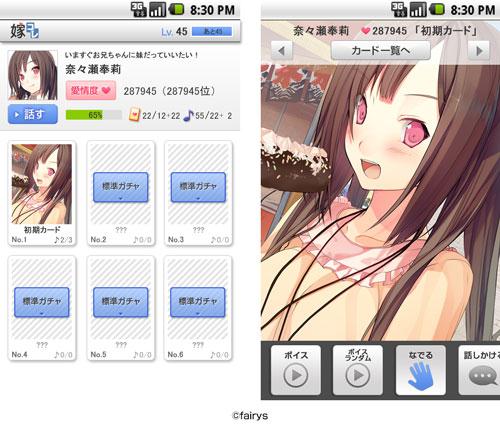This screenshot has height=425, width=500.
Task: Click the Lv. 45 level indicator
Action: [174, 32]
